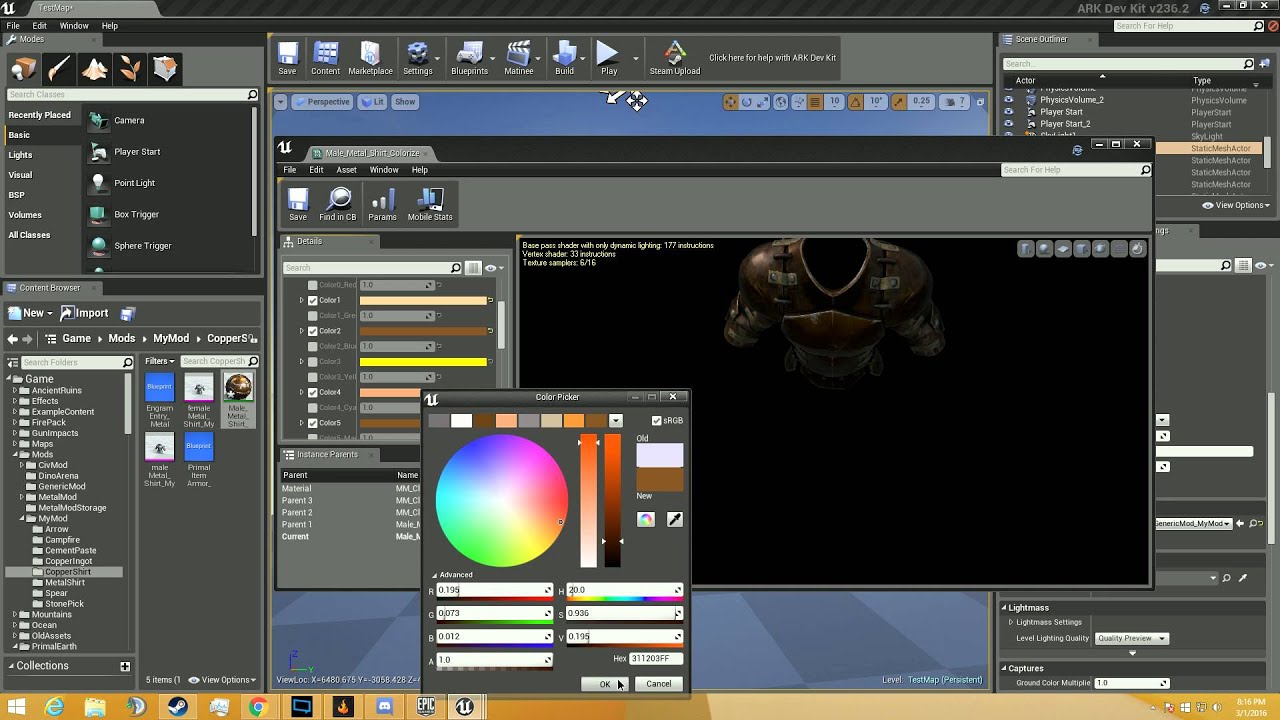Open Help menu in material editor

[x=419, y=170]
